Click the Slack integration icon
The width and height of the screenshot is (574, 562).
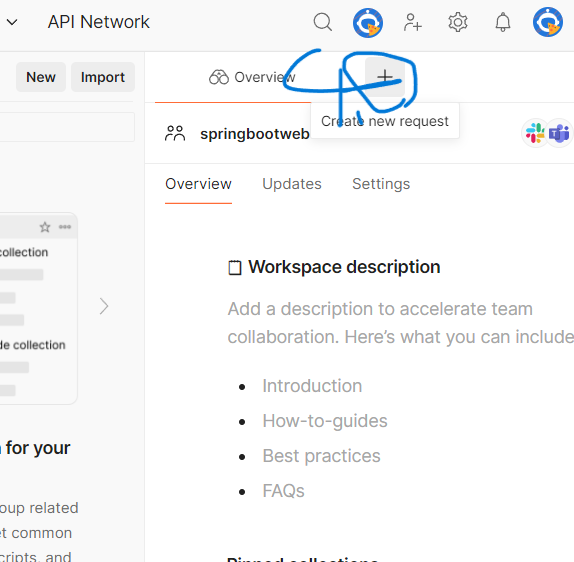535,133
